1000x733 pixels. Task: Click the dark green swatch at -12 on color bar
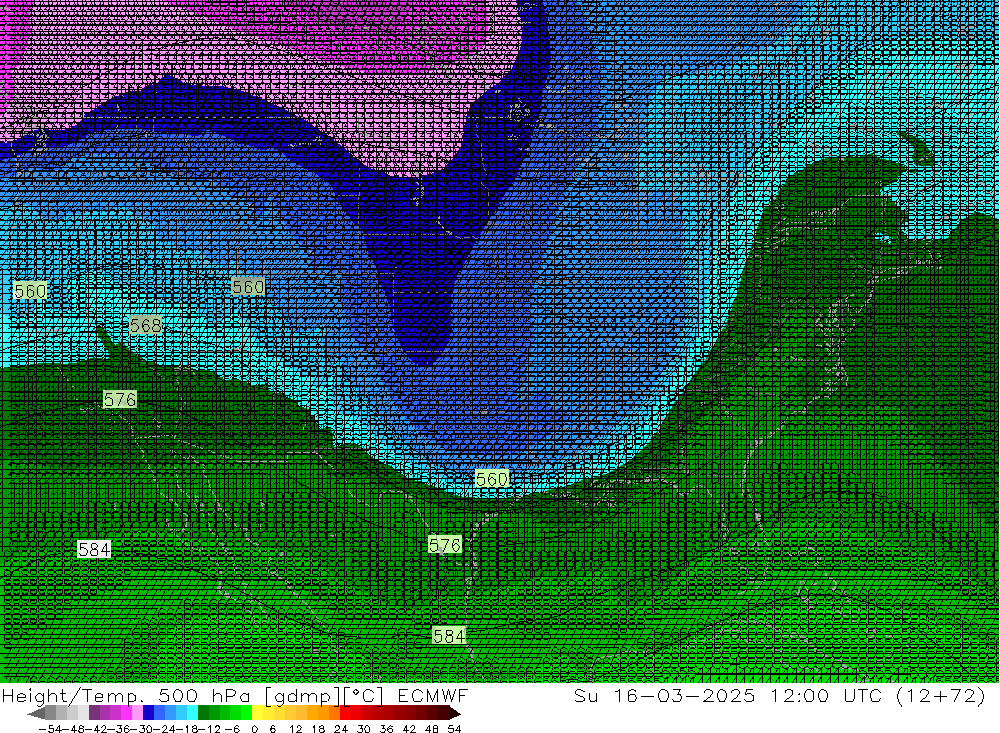click(203, 713)
